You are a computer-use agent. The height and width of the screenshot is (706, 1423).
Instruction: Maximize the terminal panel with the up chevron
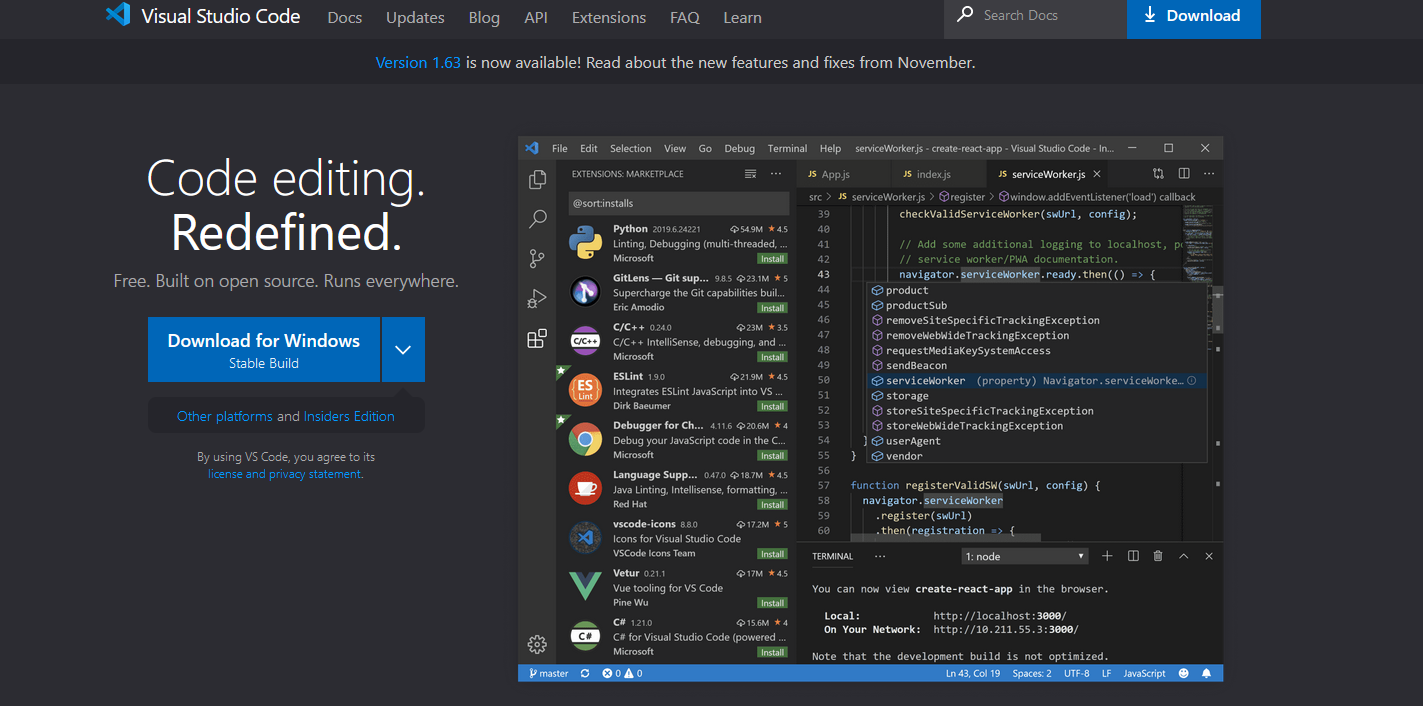[x=1184, y=556]
